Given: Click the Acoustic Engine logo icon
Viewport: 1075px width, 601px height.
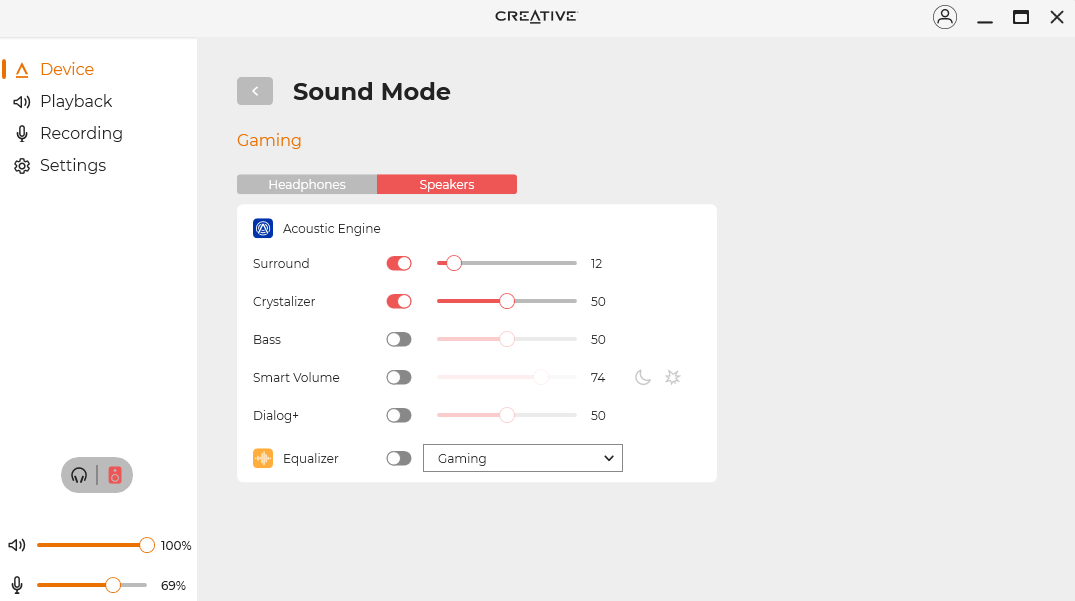Looking at the screenshot, I should coord(263,228).
